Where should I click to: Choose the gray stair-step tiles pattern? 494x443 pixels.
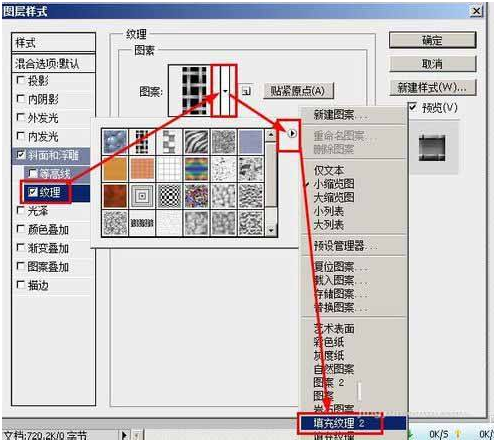pyautogui.click(x=169, y=142)
